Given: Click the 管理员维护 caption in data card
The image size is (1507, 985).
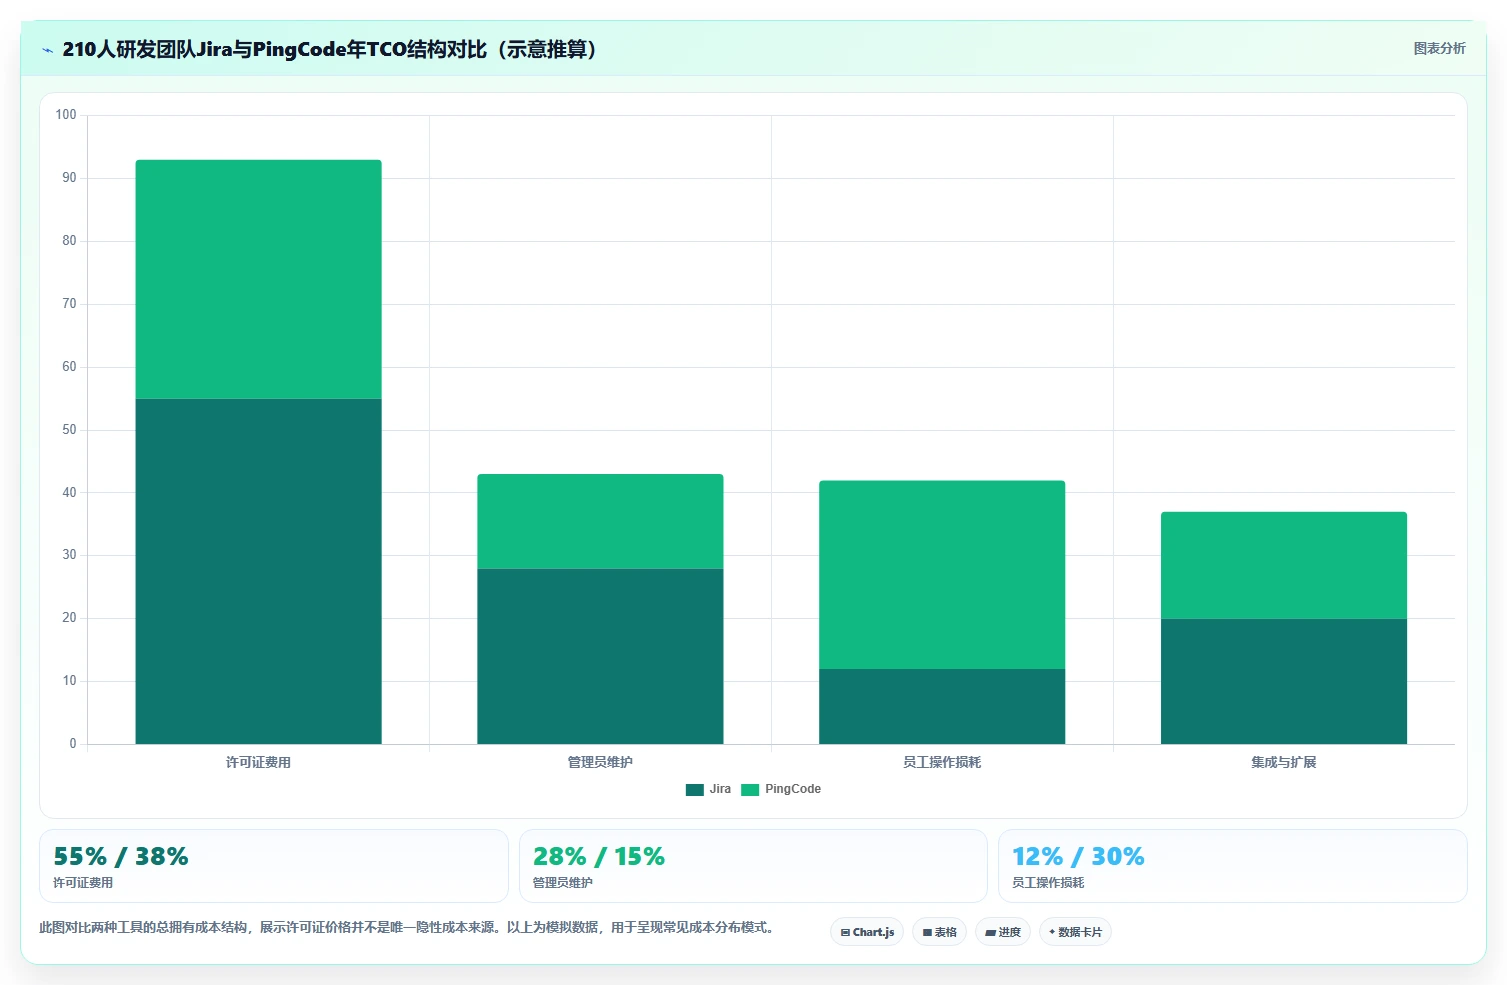Looking at the screenshot, I should pos(562,883).
